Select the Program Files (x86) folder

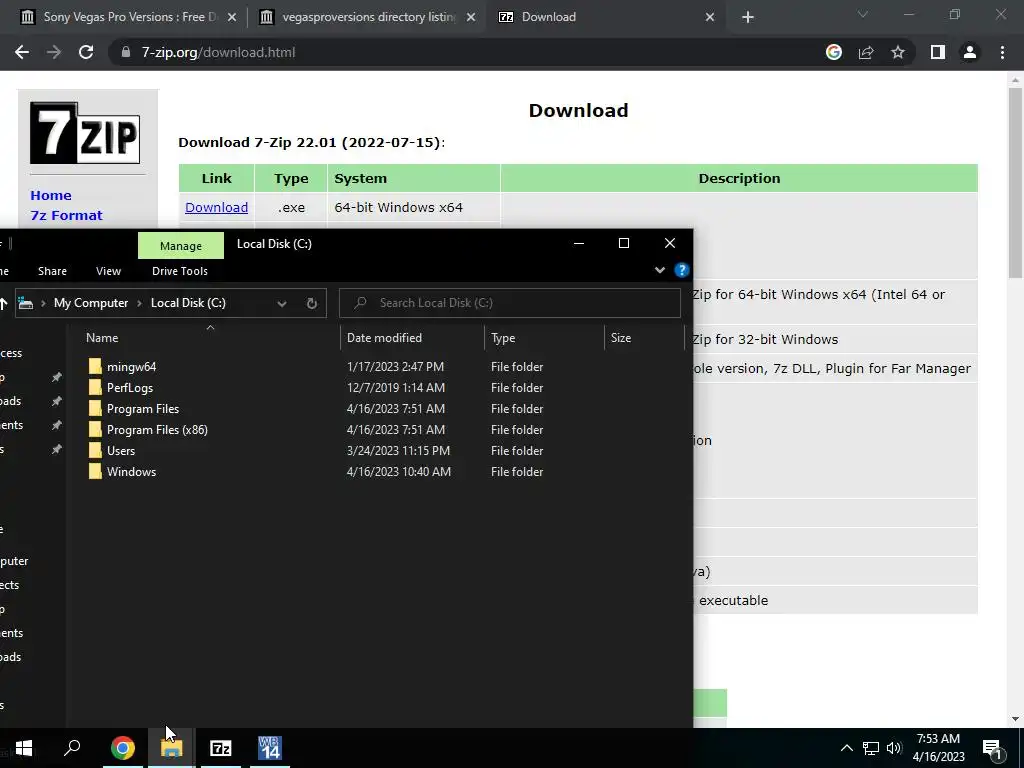click(x=157, y=430)
